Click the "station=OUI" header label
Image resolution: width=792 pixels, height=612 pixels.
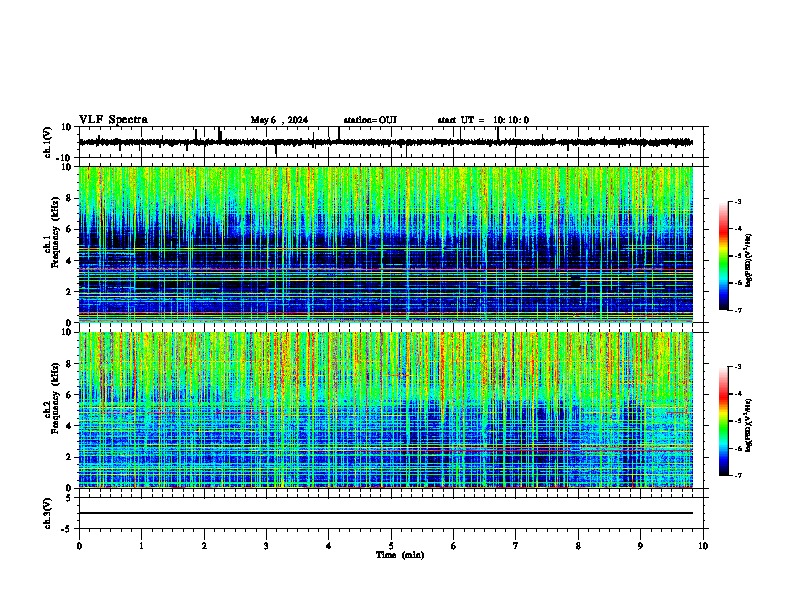(370, 120)
